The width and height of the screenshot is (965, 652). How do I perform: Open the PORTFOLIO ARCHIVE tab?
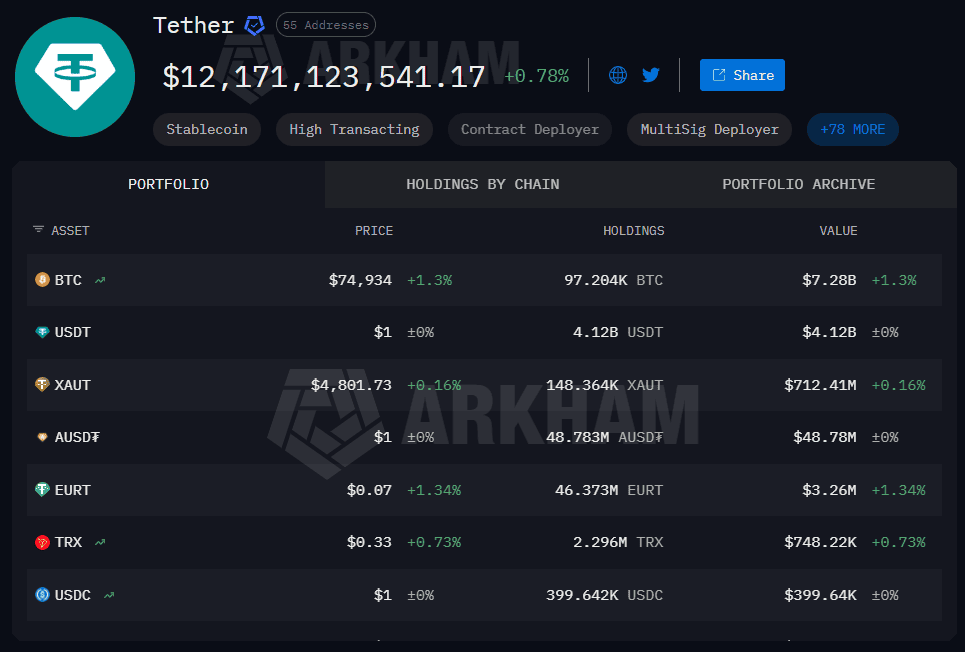click(x=798, y=184)
